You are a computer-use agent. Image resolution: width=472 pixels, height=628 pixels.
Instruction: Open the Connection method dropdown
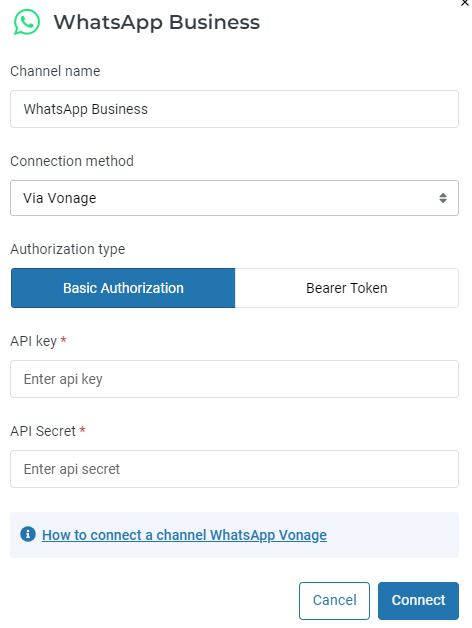[234, 198]
